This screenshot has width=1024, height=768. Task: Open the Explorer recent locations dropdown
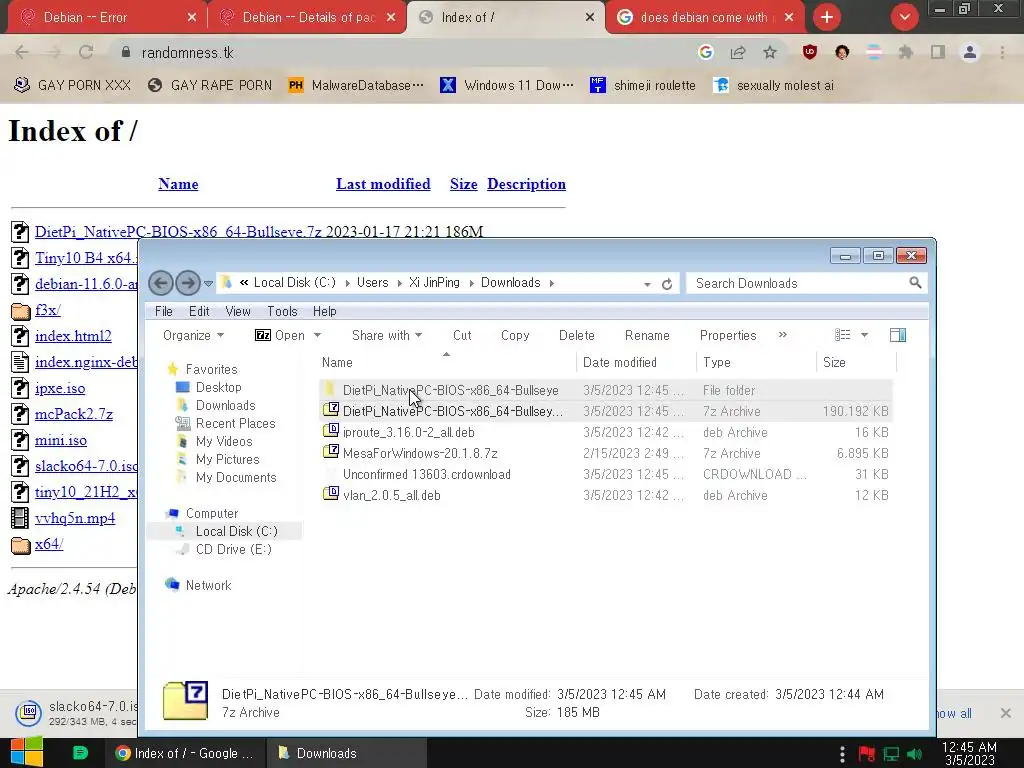208,283
